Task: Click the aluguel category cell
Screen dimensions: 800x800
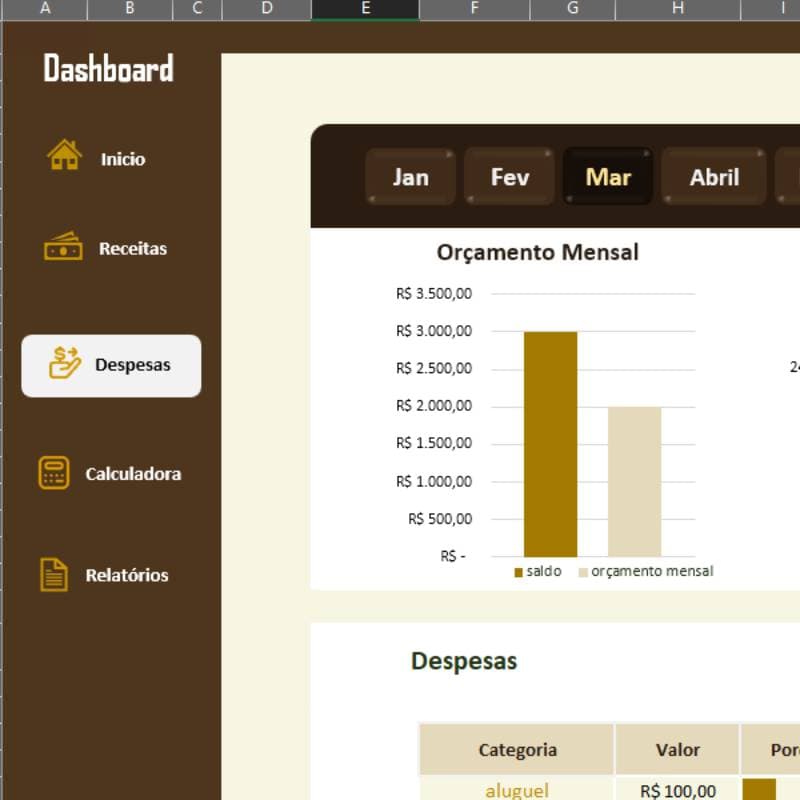Action: (517, 790)
